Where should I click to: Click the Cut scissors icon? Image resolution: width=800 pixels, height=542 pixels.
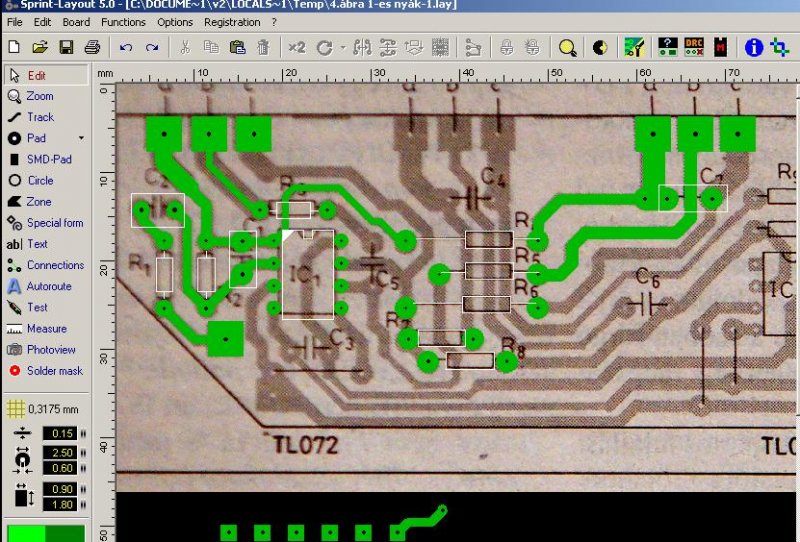point(185,47)
